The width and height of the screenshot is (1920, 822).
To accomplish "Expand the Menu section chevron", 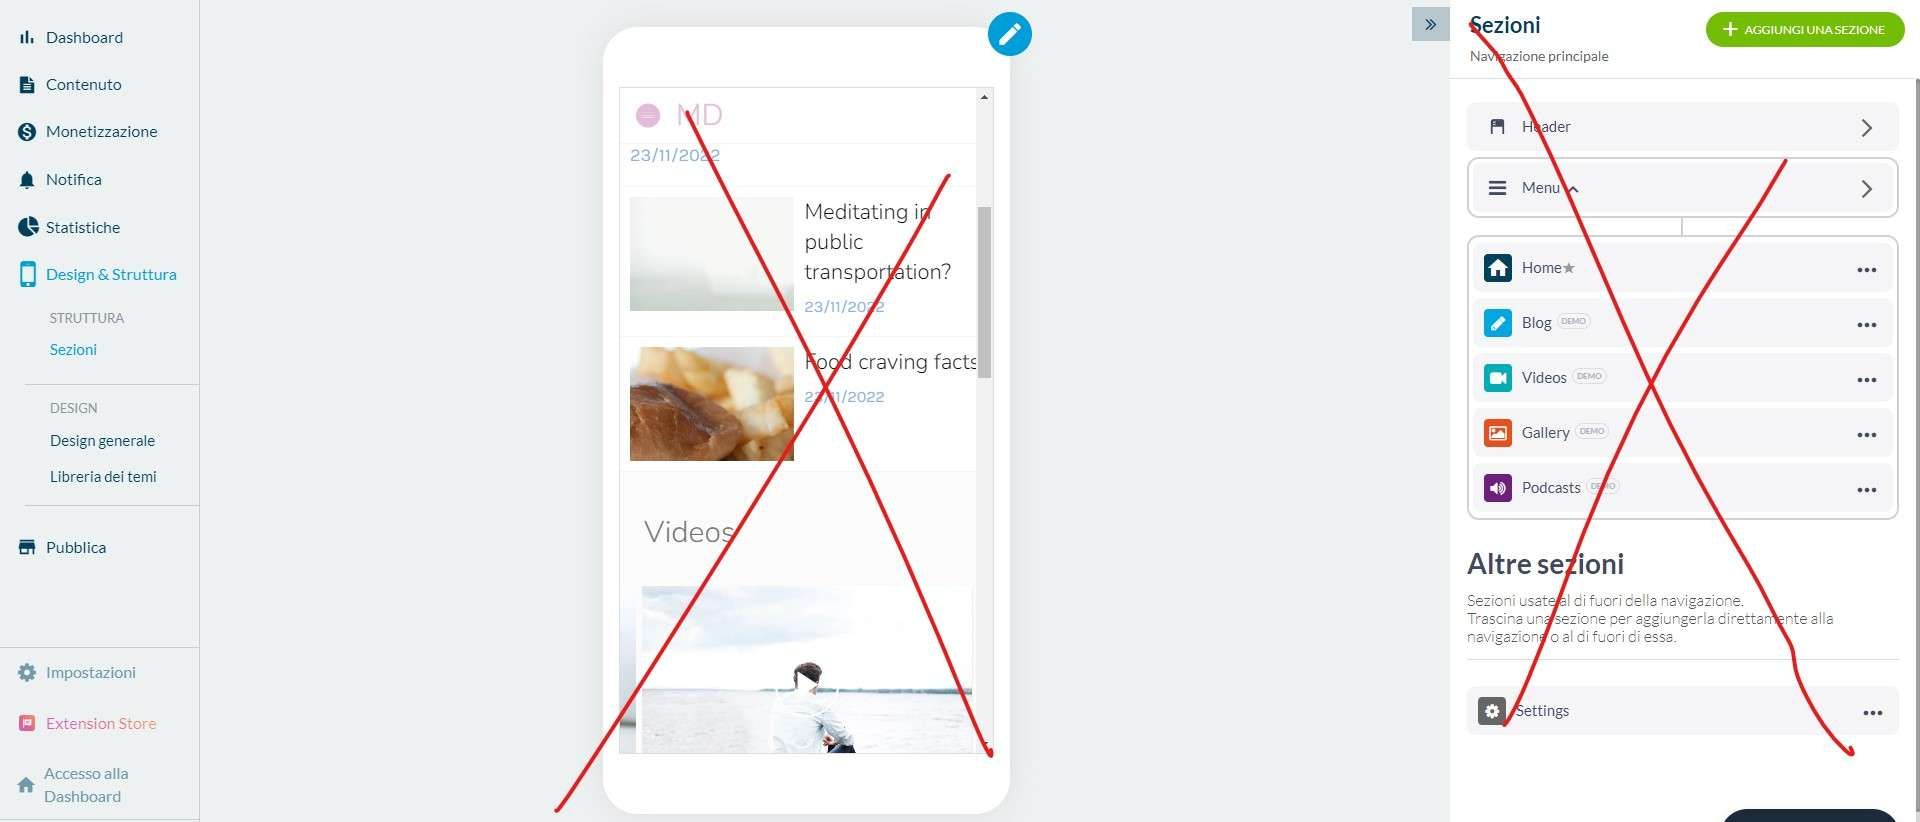I will point(1866,189).
